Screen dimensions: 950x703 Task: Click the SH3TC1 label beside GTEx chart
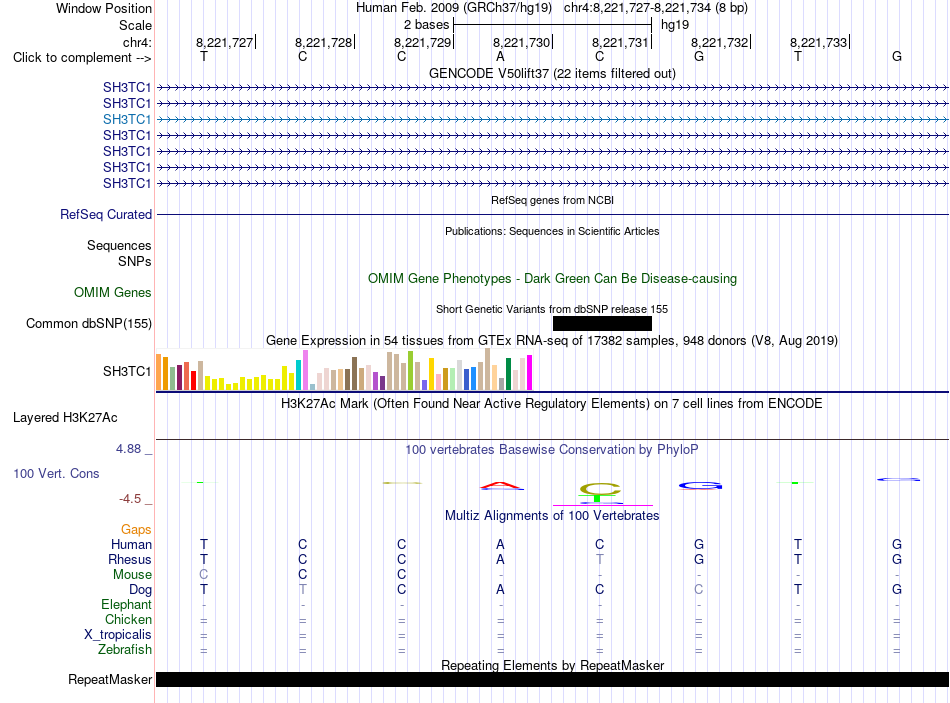click(127, 371)
